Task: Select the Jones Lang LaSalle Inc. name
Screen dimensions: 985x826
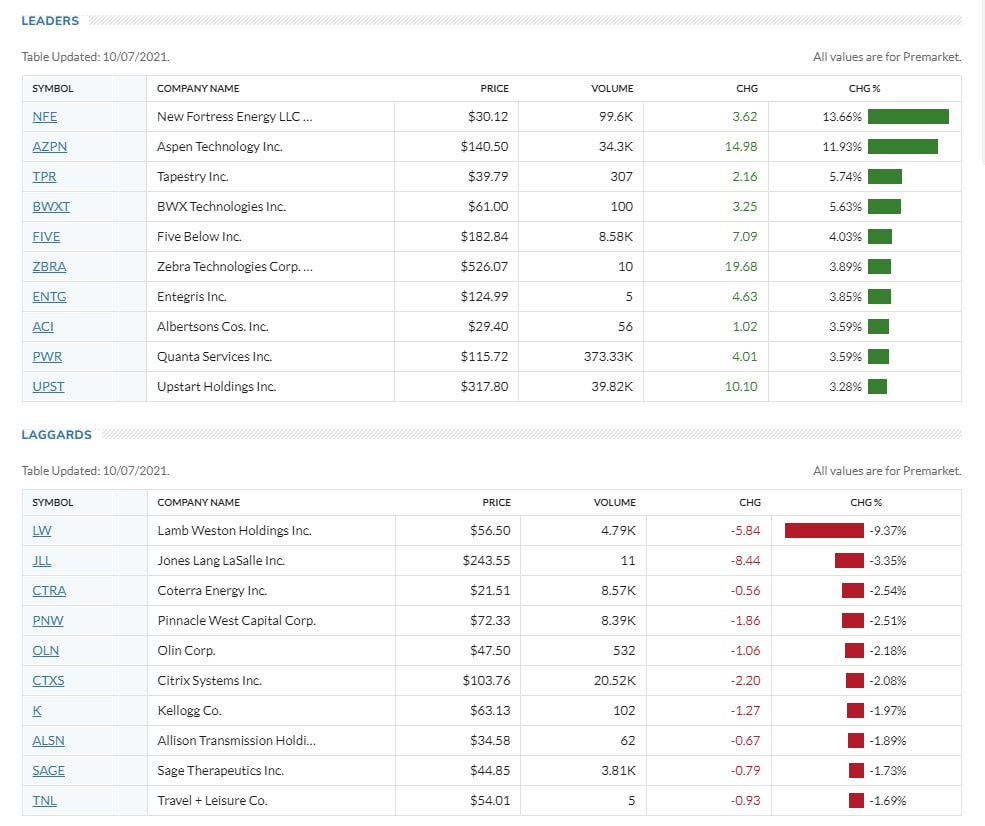Action: pos(221,561)
